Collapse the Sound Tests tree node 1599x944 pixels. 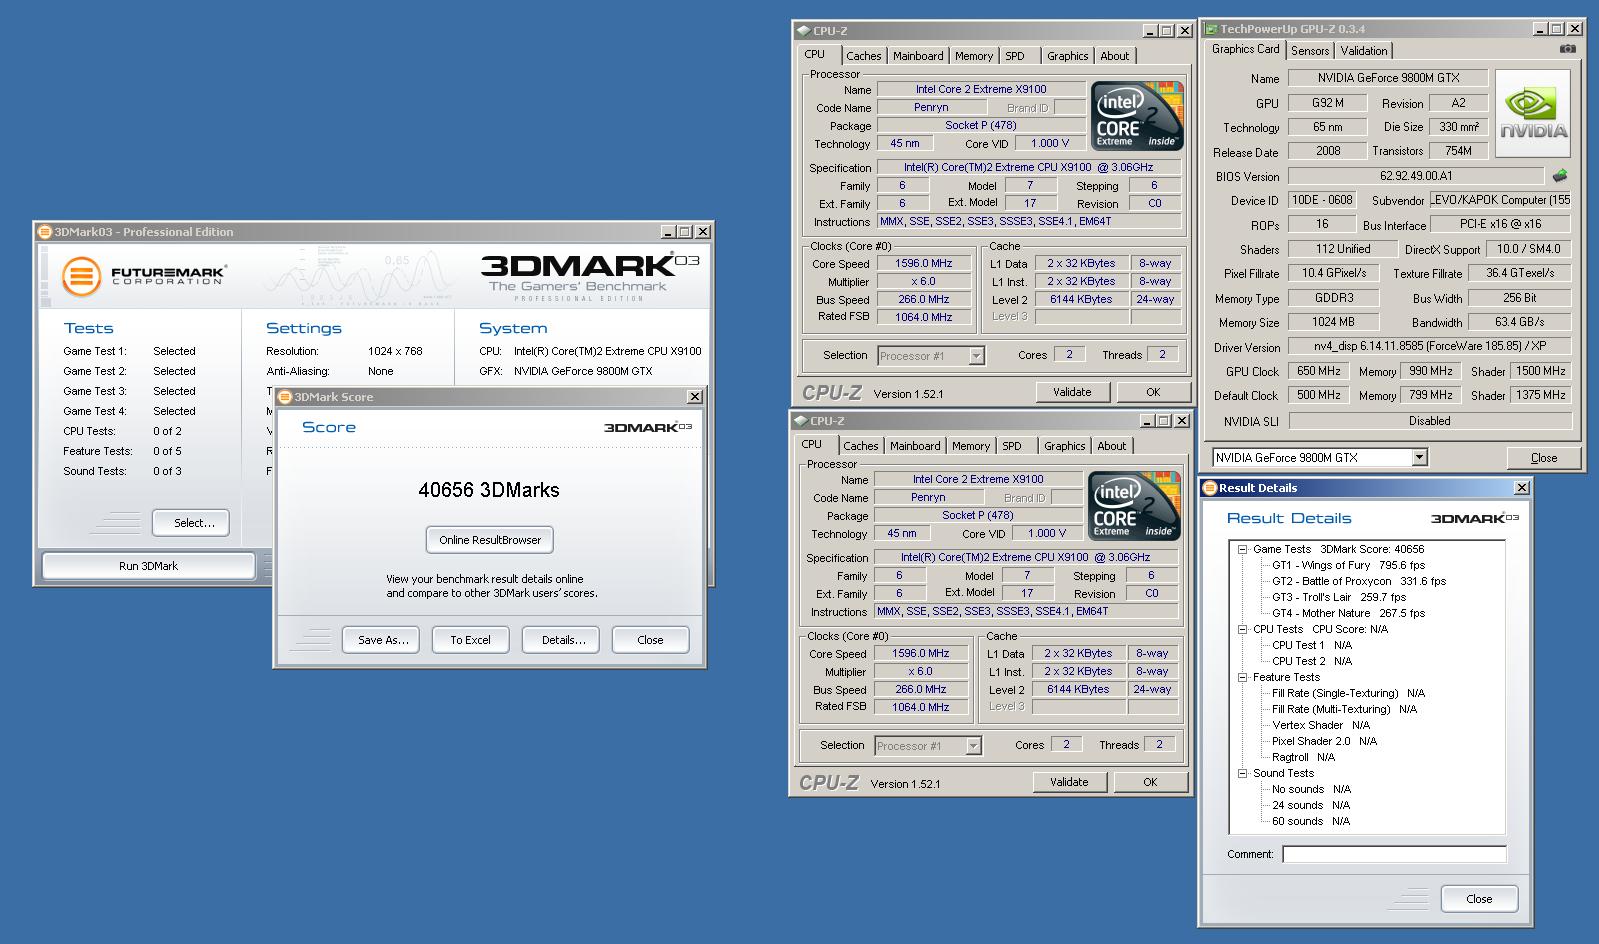[x=1243, y=773]
